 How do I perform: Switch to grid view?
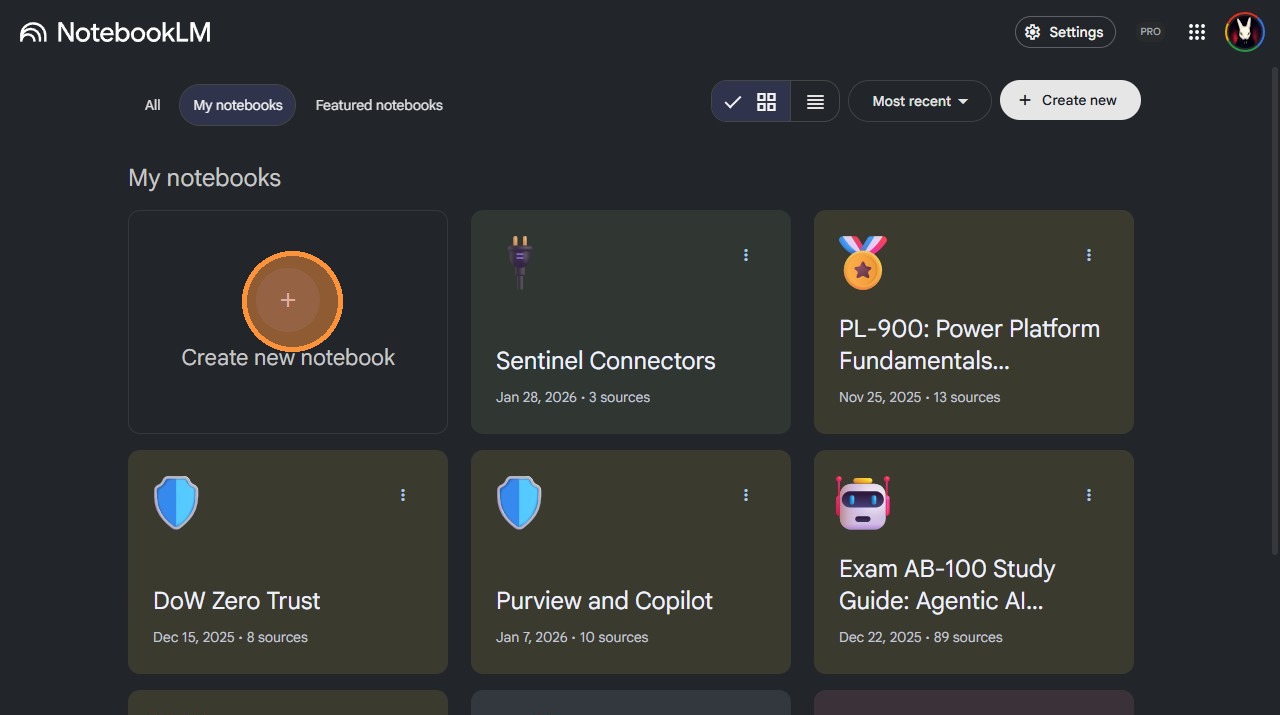(x=766, y=101)
